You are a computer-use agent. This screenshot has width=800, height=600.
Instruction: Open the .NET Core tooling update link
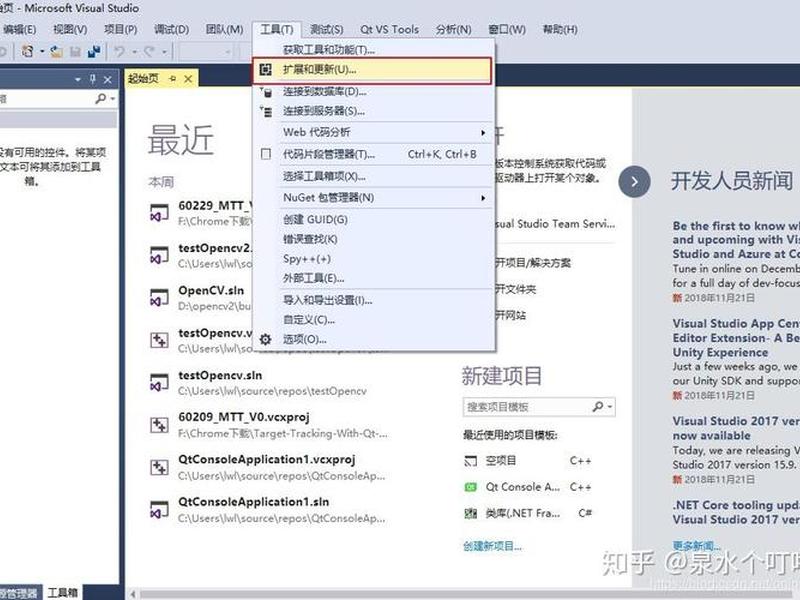tap(736, 512)
